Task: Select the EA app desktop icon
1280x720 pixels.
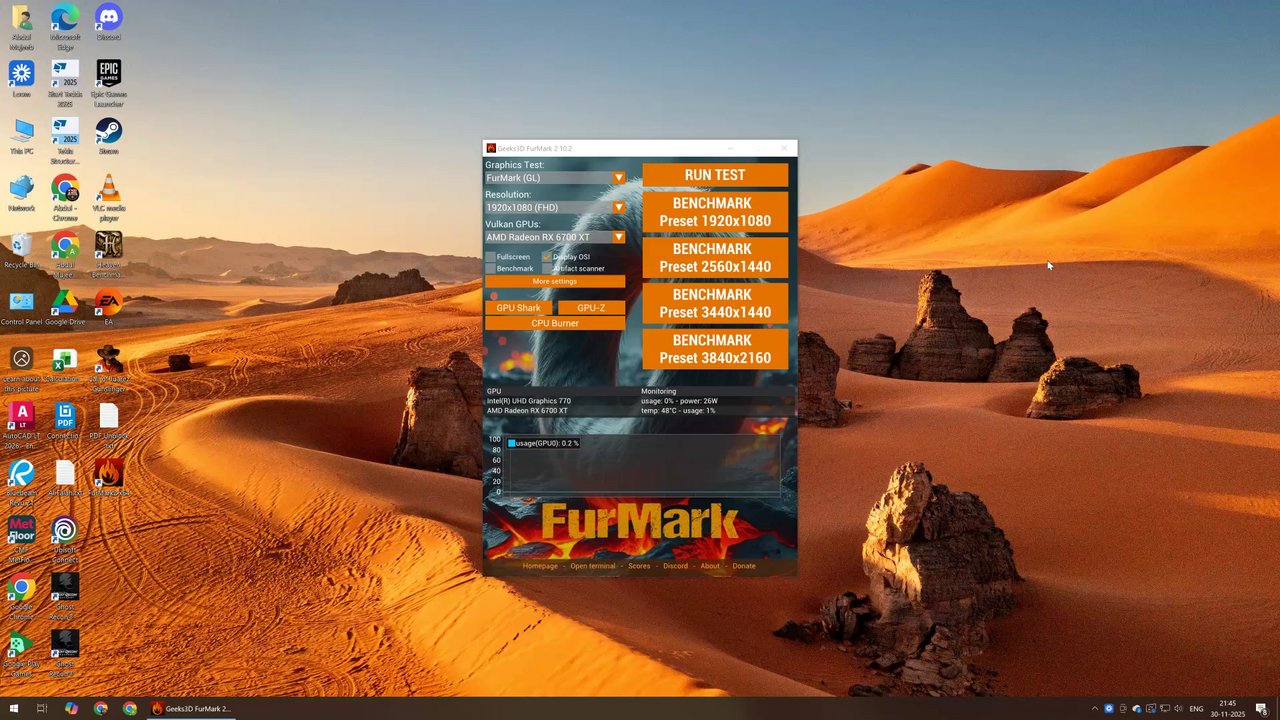Action: pyautogui.click(x=108, y=308)
